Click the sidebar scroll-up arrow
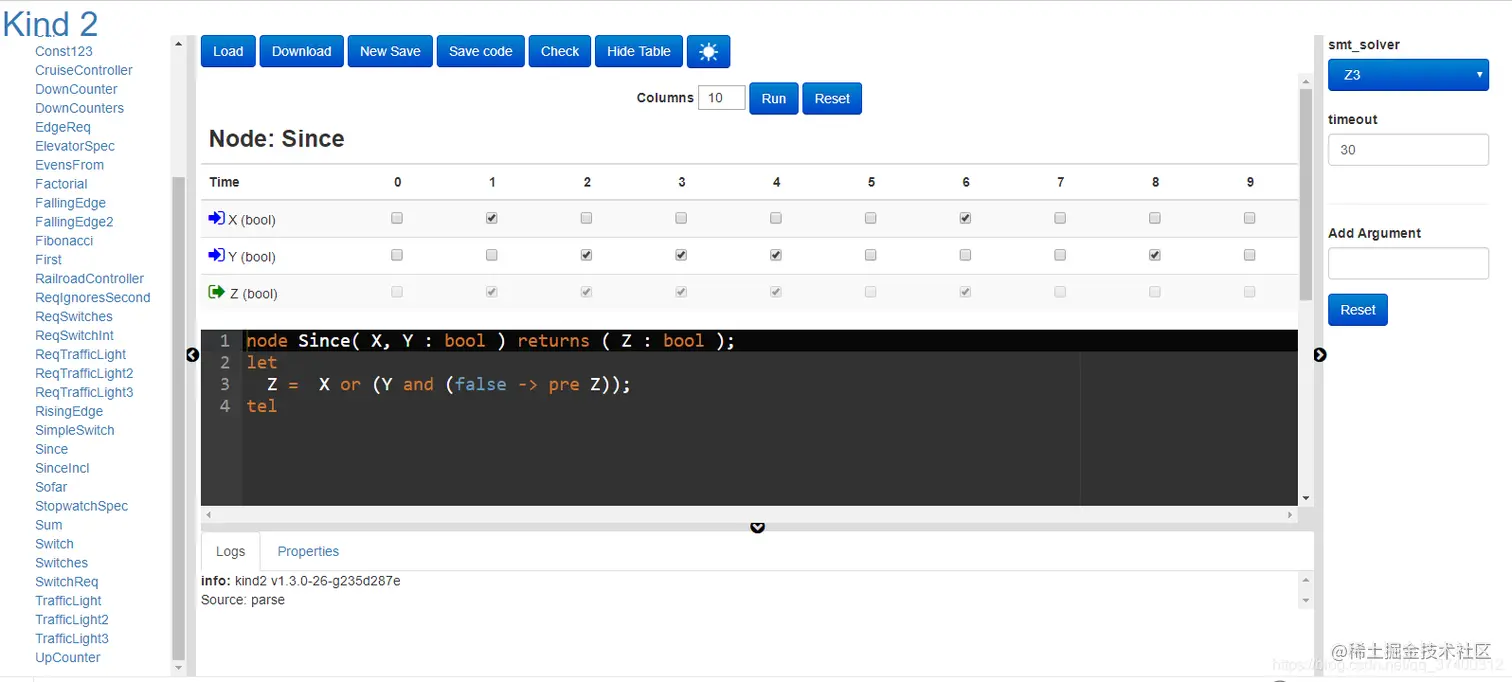 179,43
